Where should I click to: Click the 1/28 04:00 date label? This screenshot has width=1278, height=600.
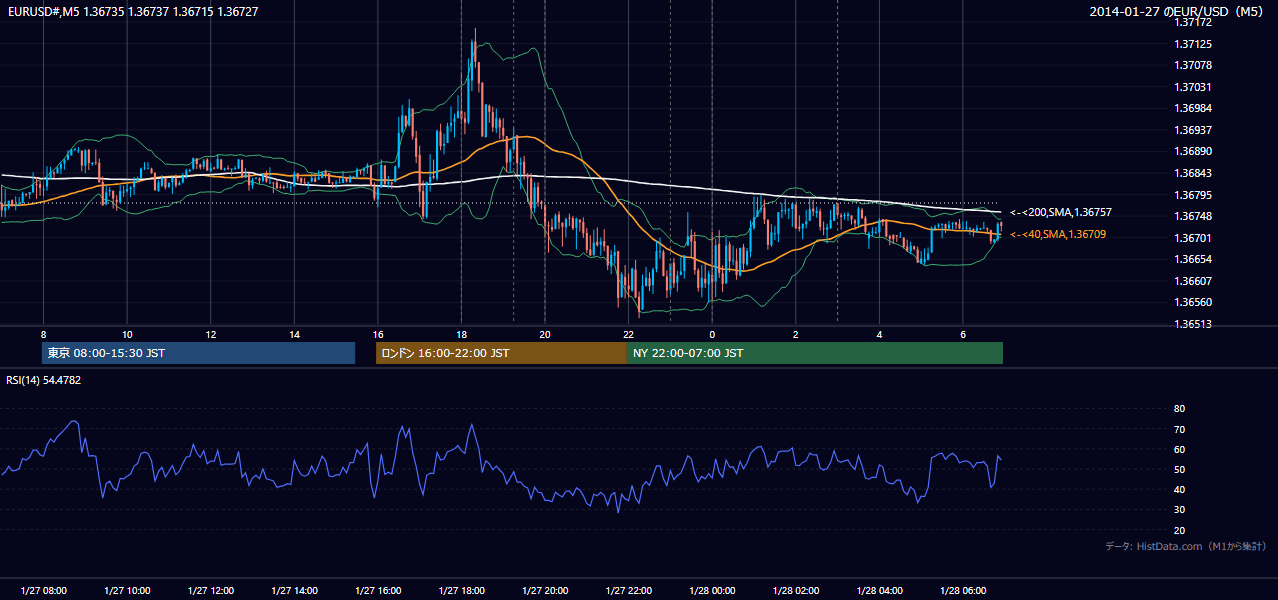point(879,590)
